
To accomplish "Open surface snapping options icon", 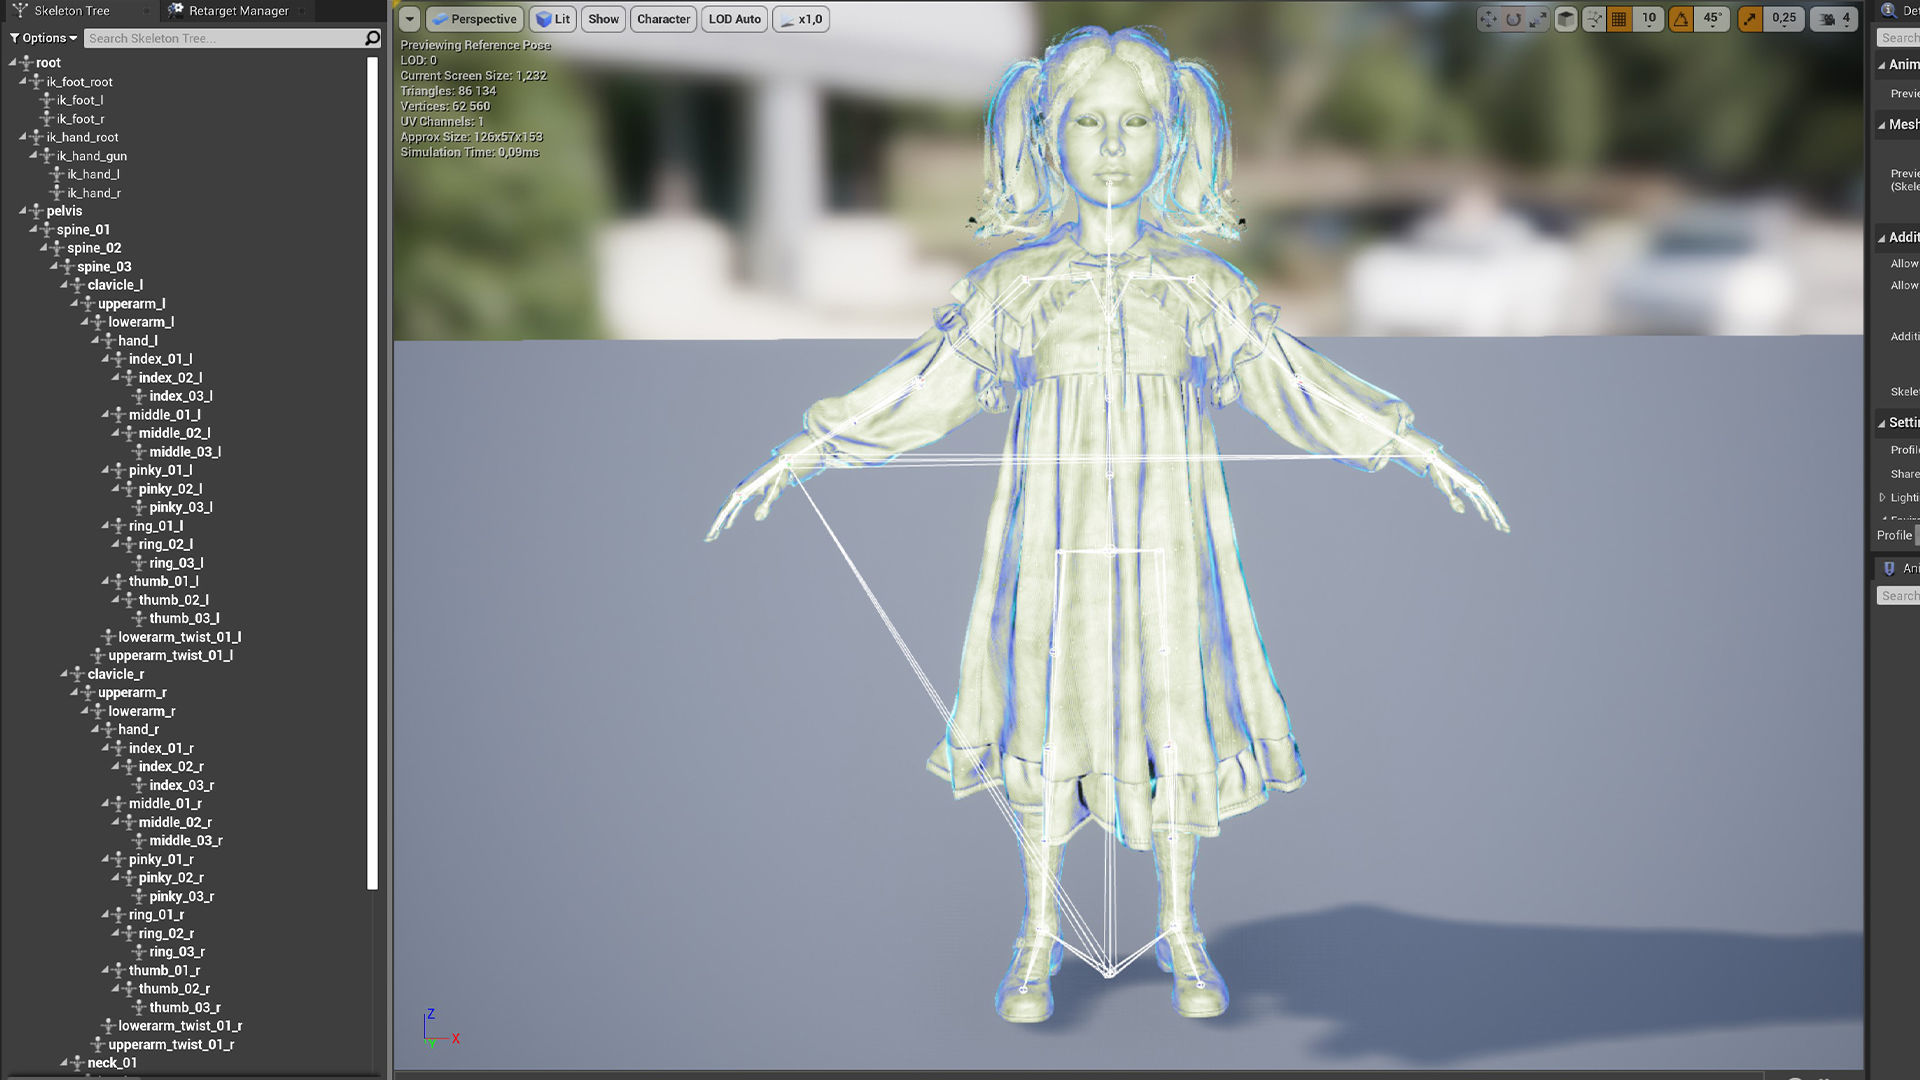I will (x=1594, y=19).
